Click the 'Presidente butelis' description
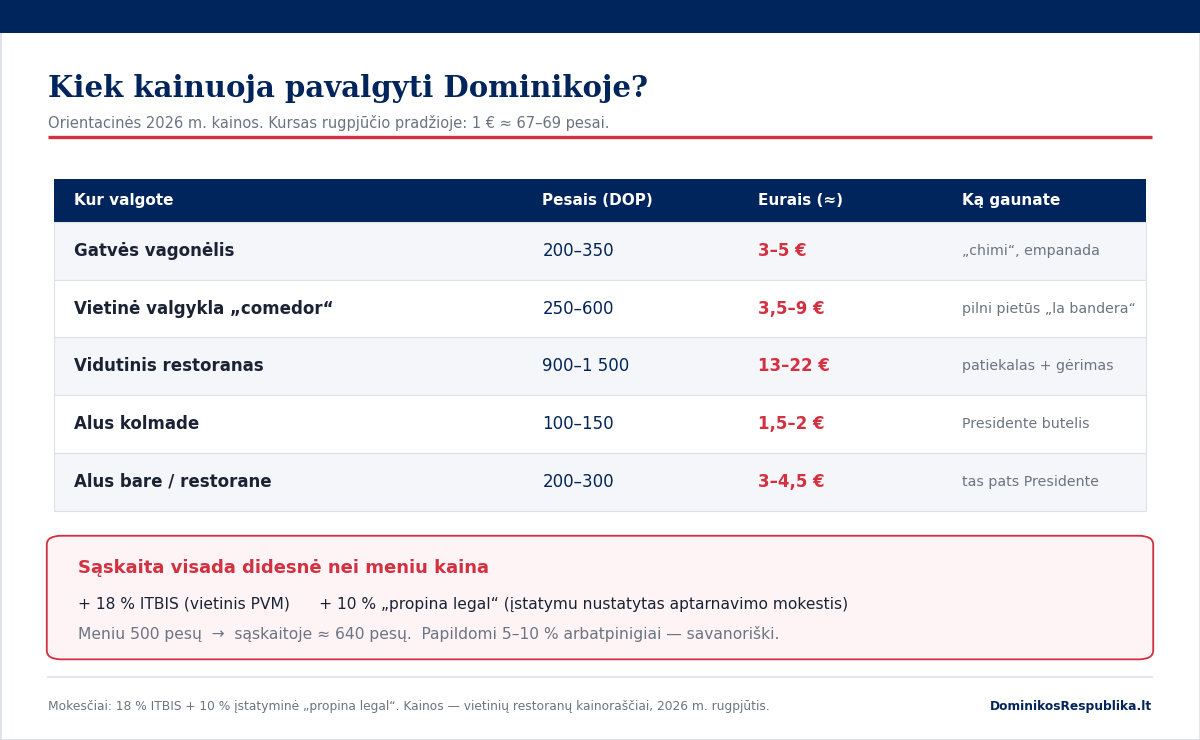This screenshot has height=740, width=1200. tap(1026, 424)
